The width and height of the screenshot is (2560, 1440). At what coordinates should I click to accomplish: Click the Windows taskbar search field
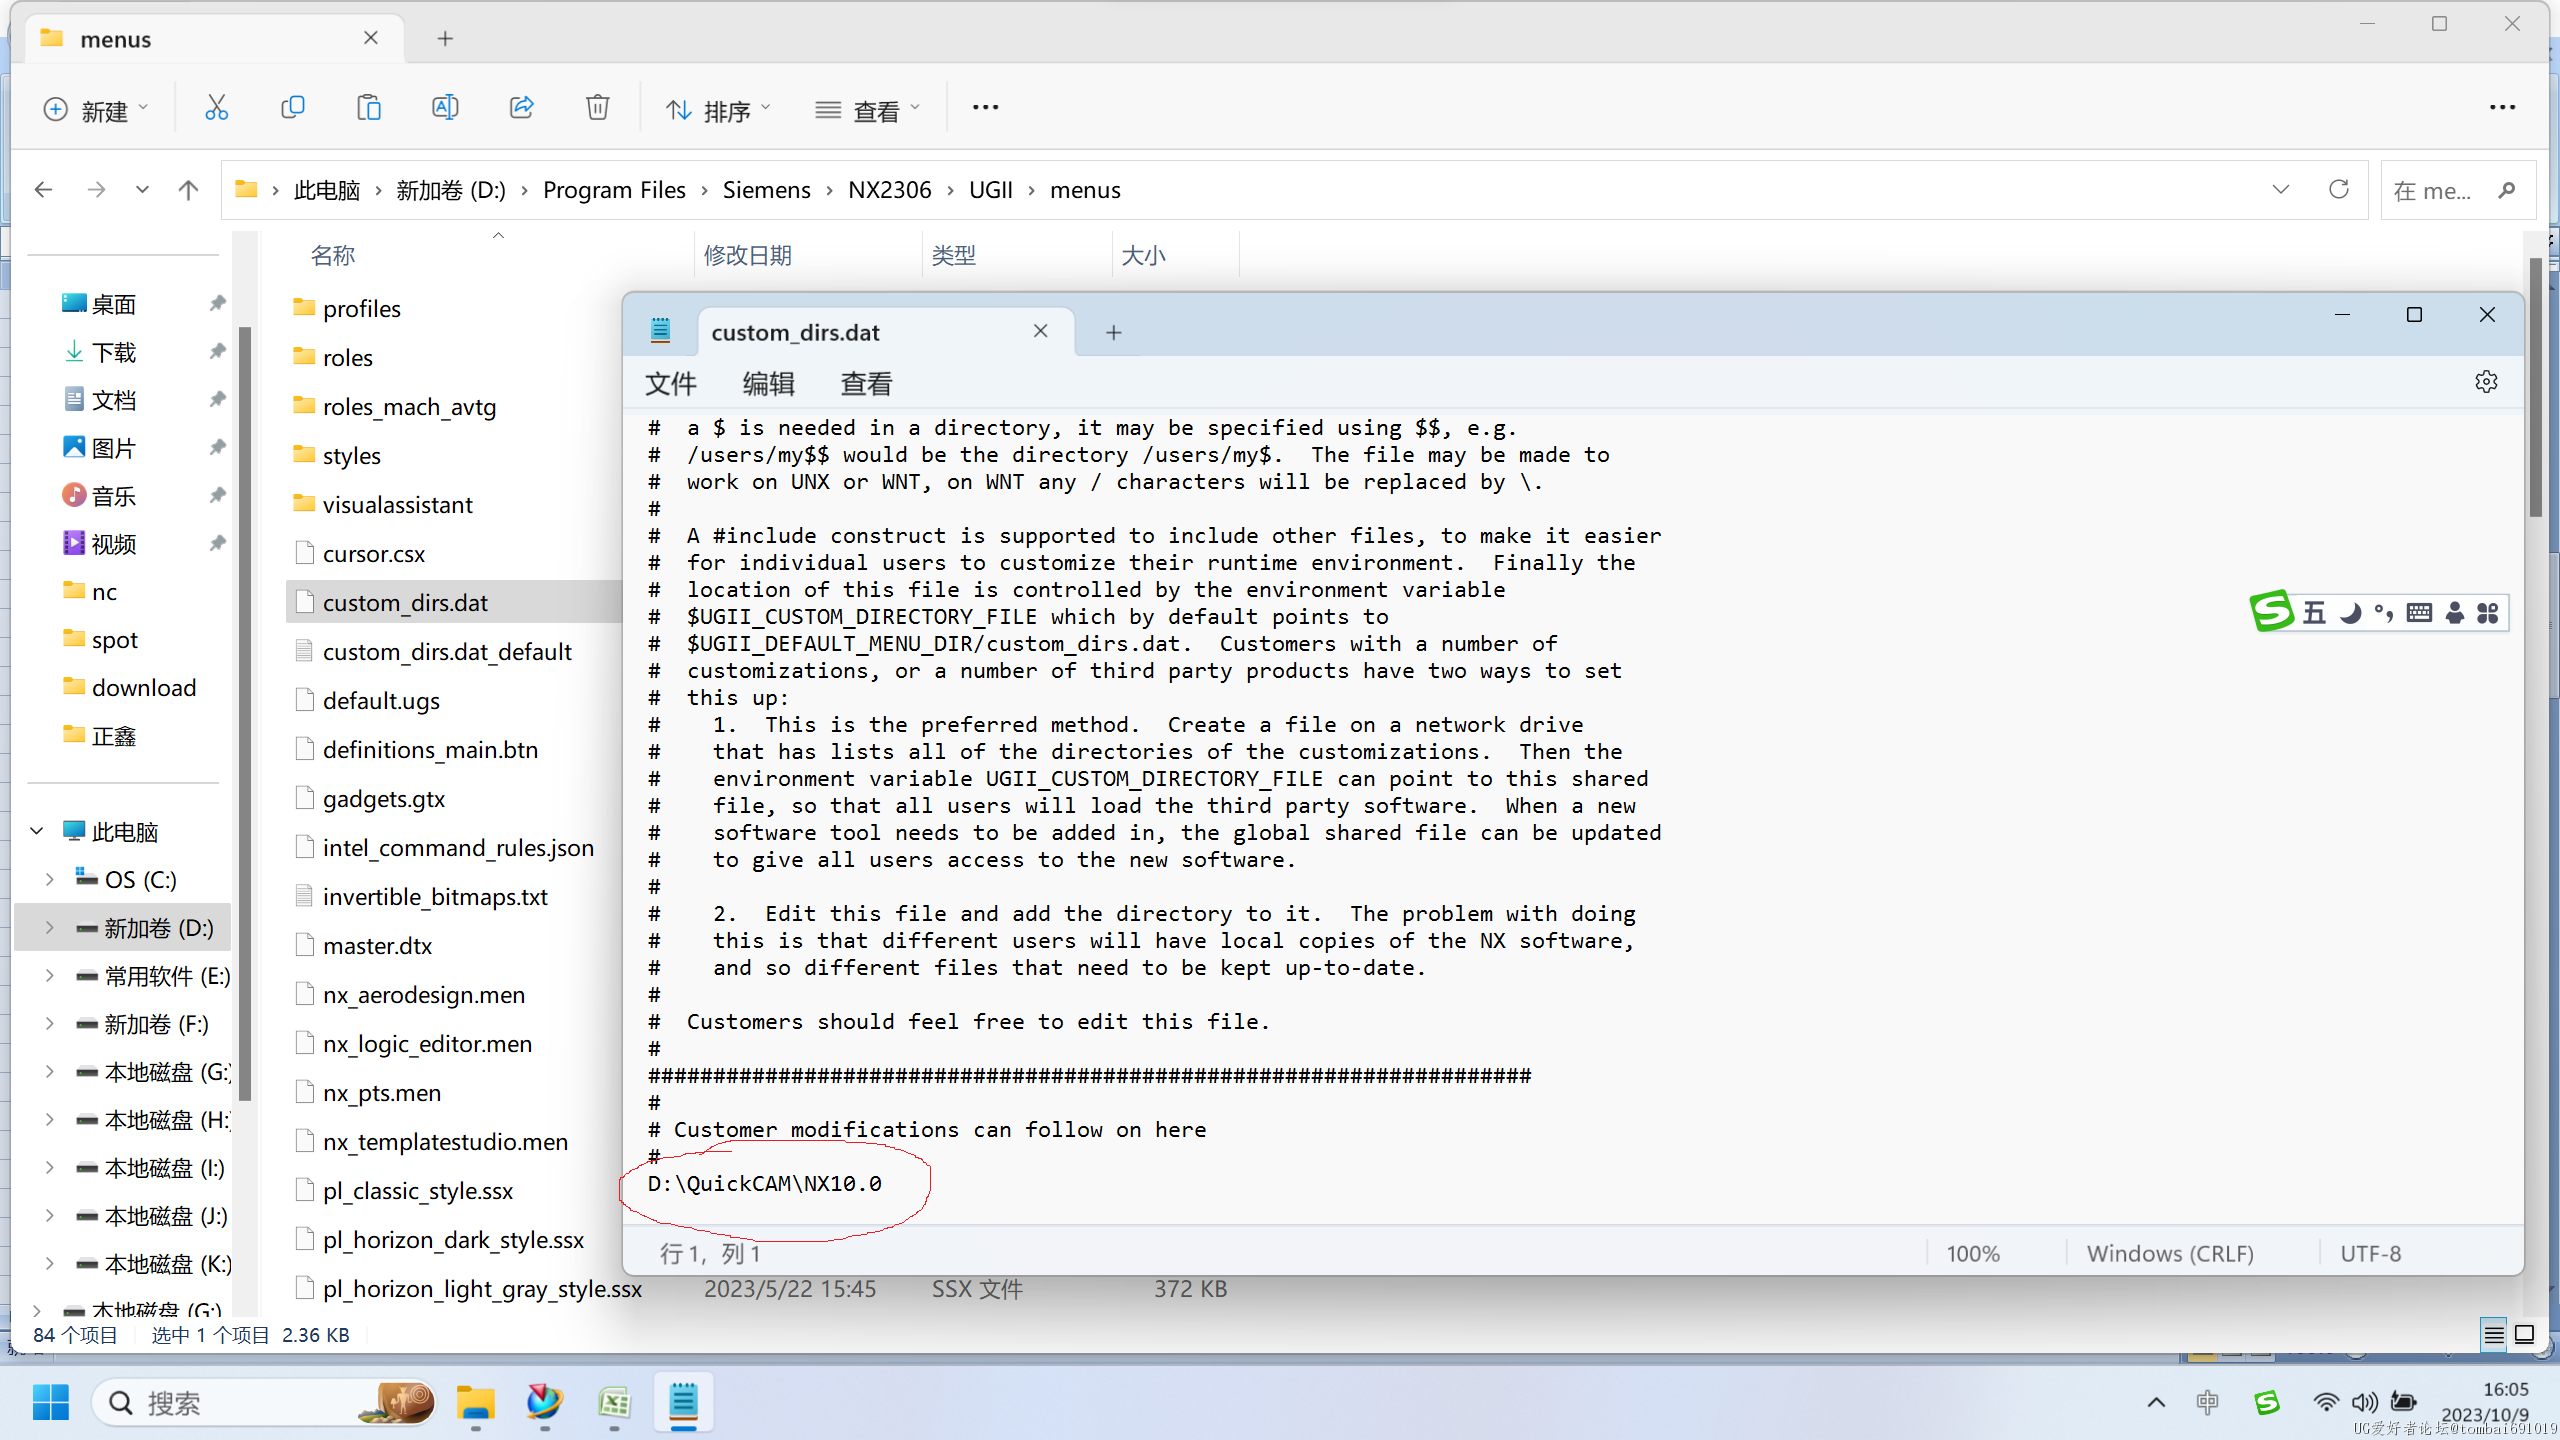click(x=265, y=1402)
